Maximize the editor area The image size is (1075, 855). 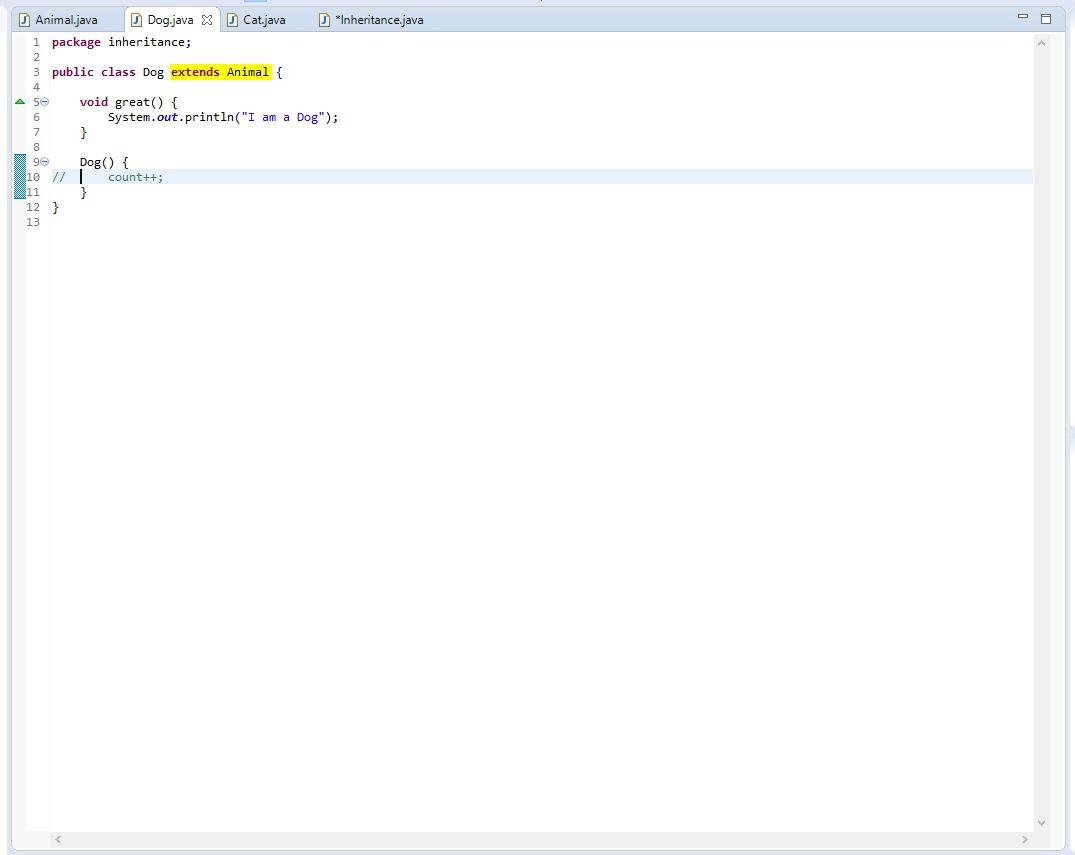pos(1046,19)
